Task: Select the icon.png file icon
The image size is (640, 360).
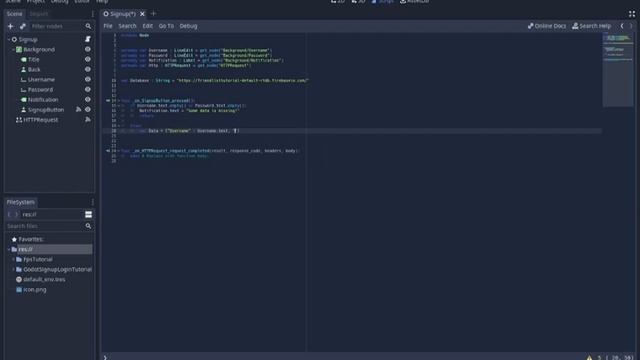Action: 19,290
